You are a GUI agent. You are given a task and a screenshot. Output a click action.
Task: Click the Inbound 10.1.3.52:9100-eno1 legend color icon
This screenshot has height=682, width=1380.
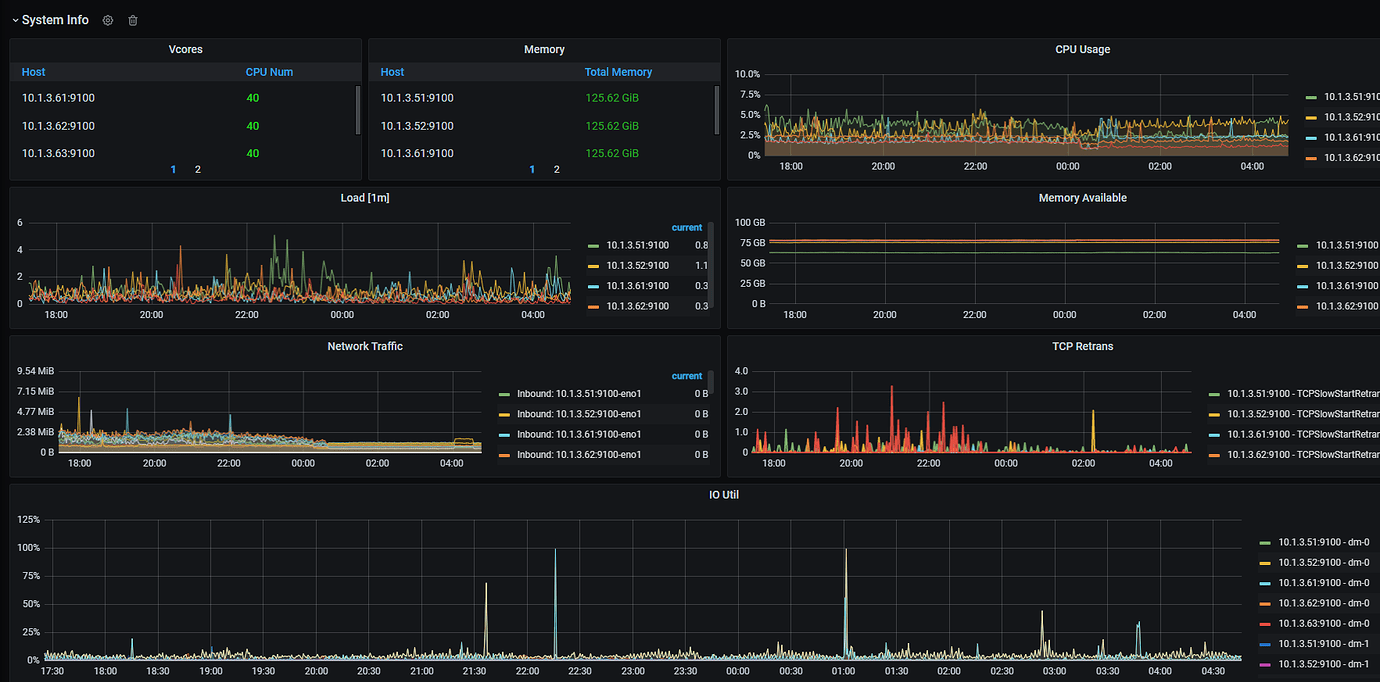(x=504, y=414)
